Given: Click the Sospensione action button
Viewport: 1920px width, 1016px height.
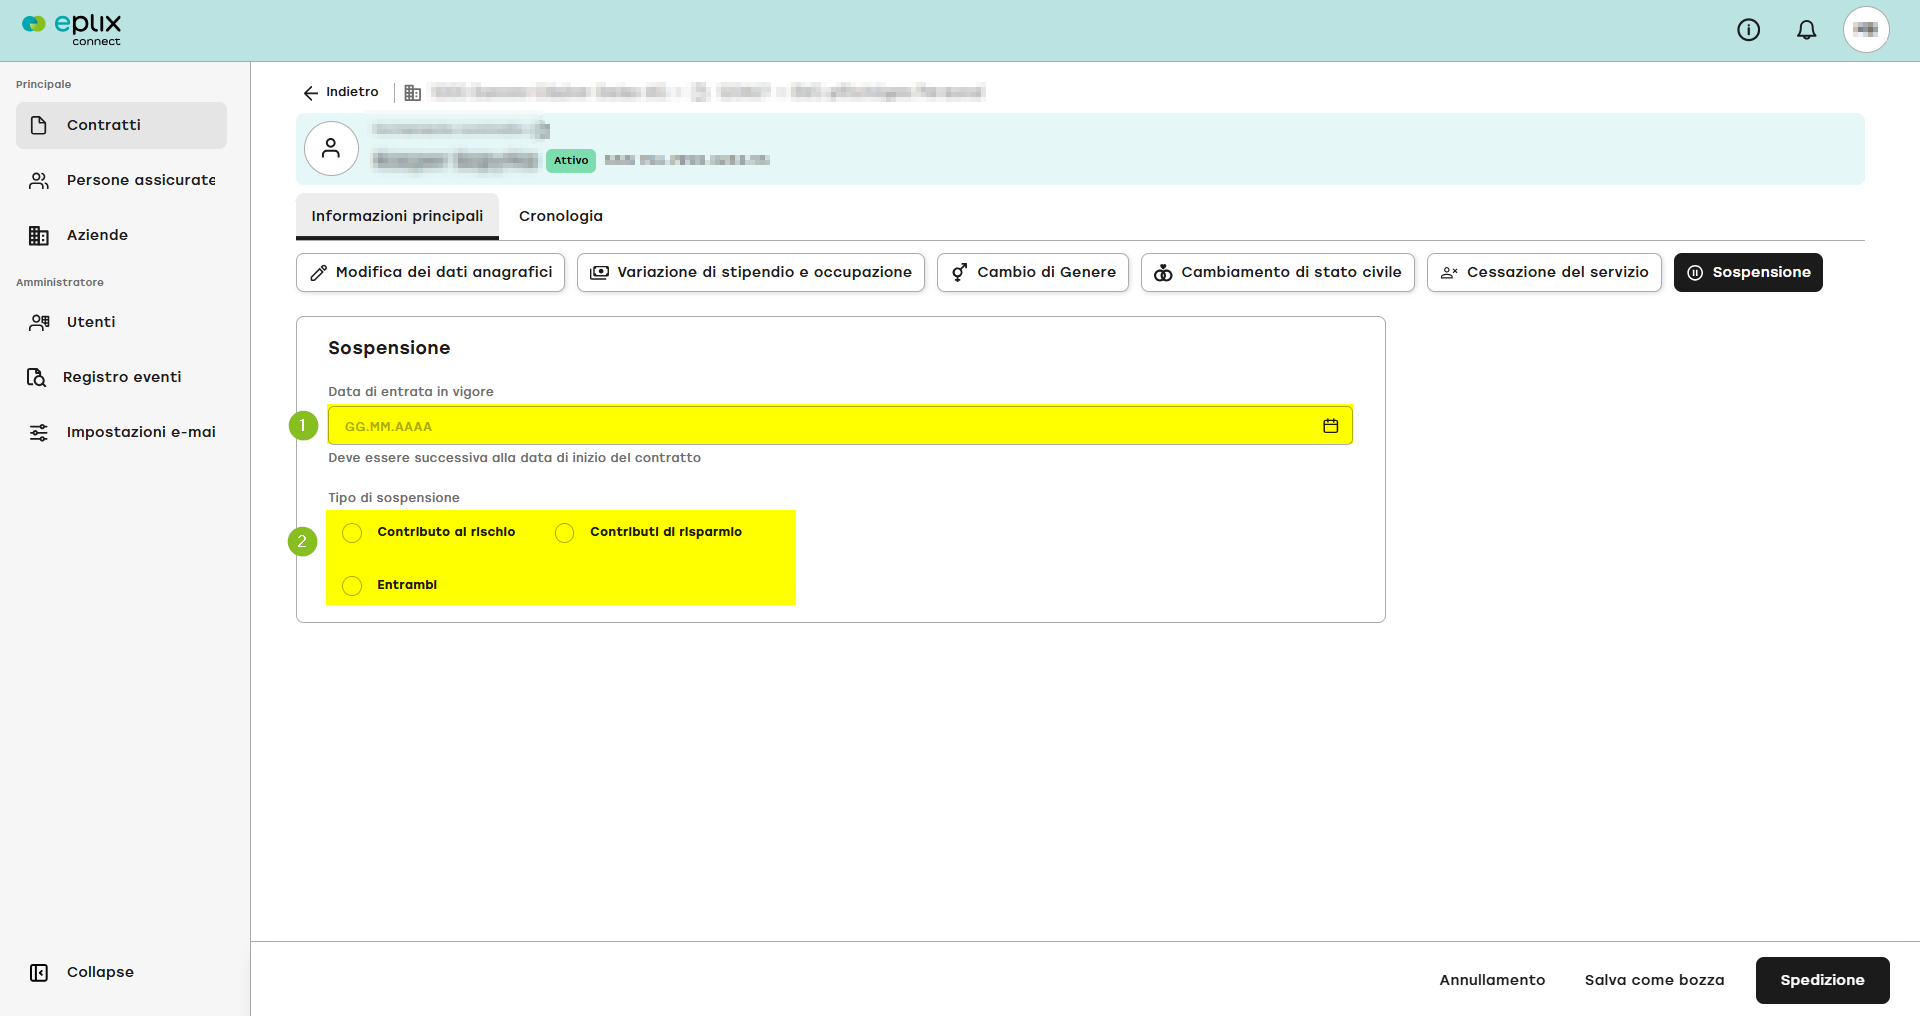Looking at the screenshot, I should point(1748,273).
